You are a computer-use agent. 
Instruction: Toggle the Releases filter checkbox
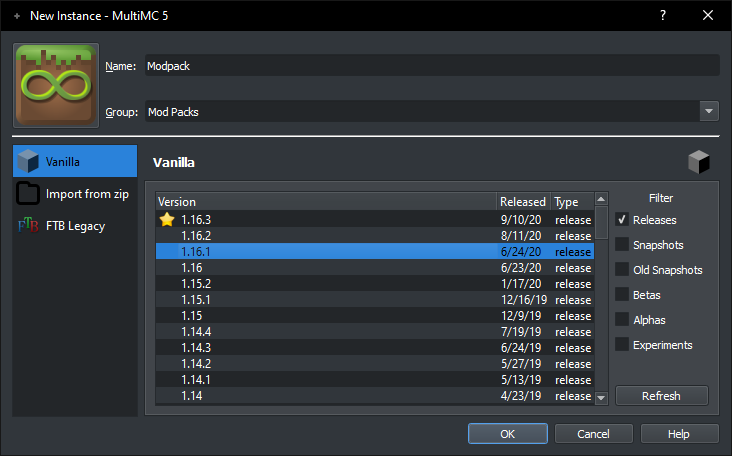tap(622, 219)
